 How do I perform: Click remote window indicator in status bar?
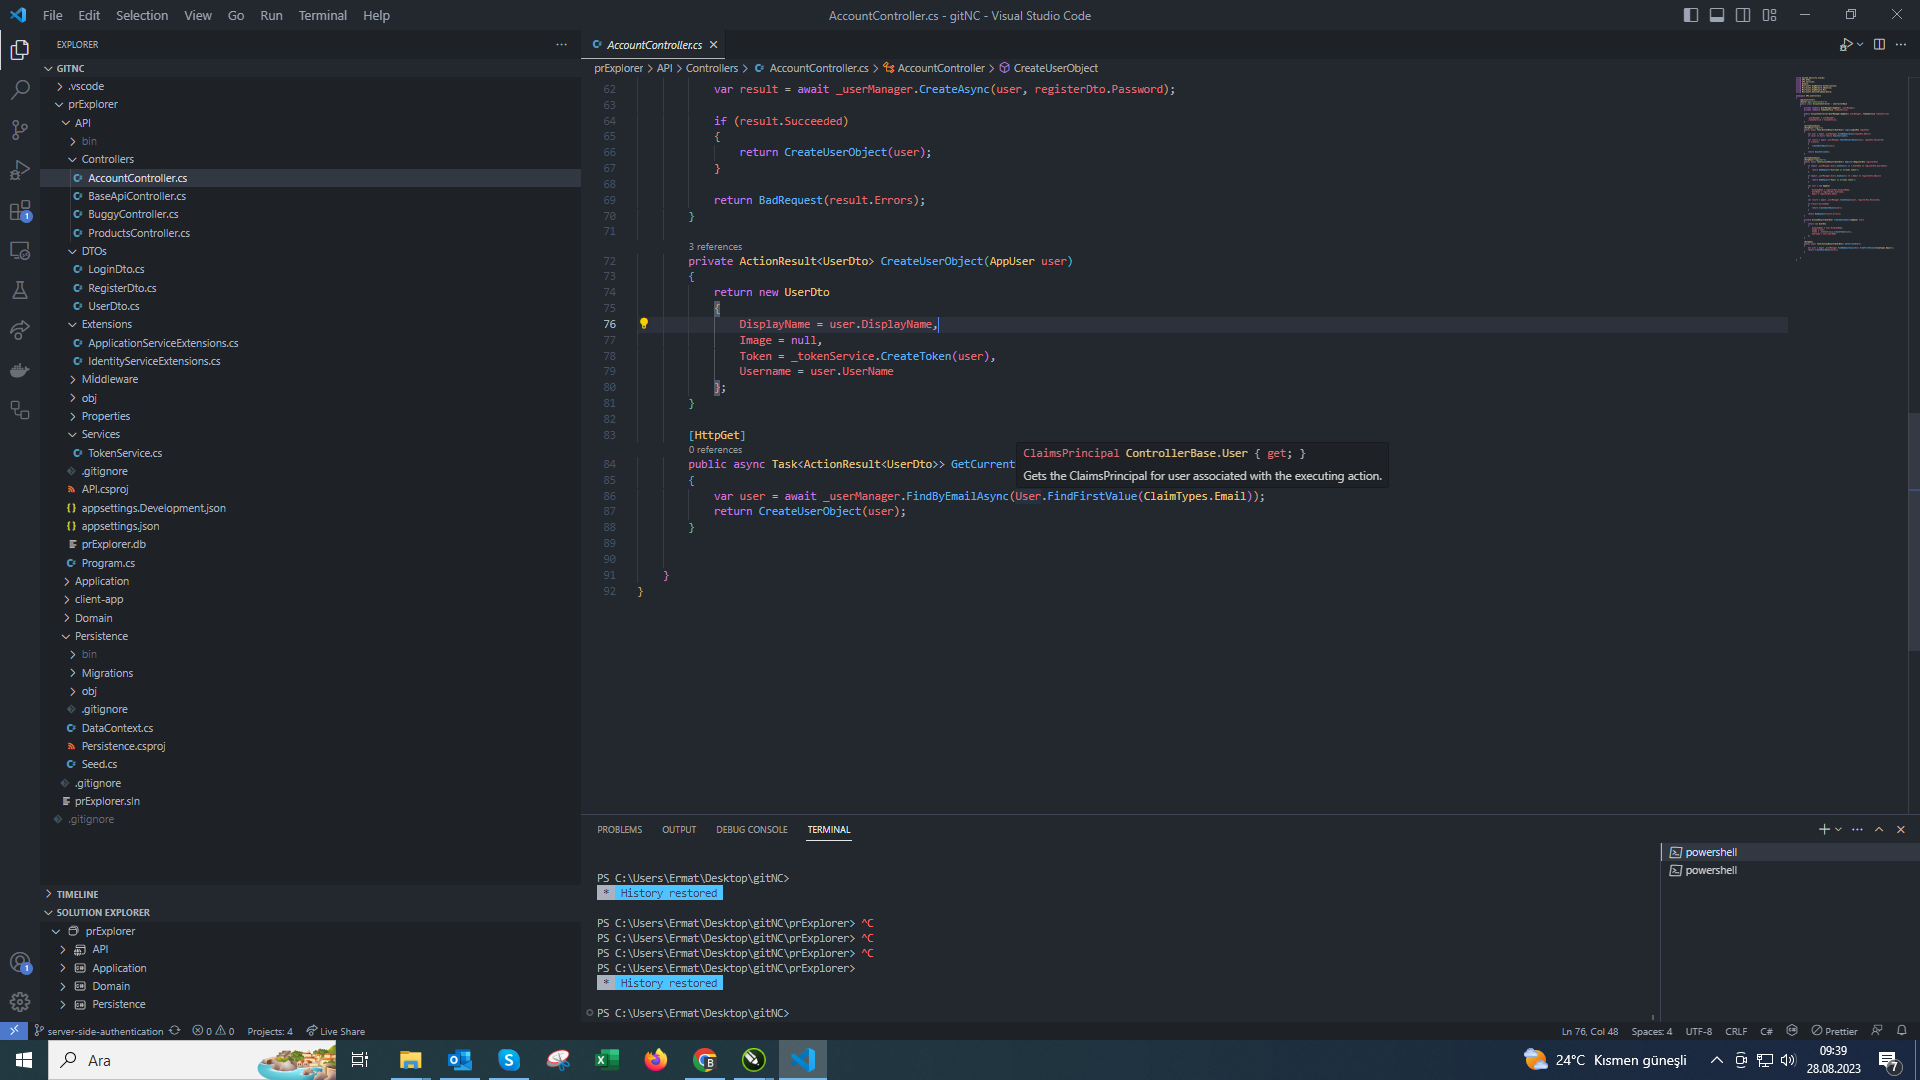14,1031
